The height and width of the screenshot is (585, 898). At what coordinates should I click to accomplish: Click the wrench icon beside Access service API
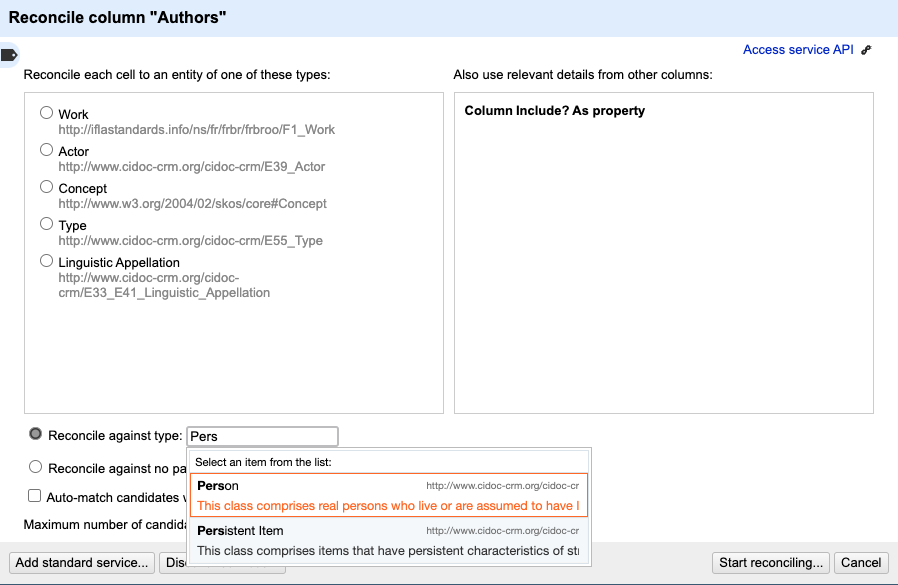coord(866,49)
